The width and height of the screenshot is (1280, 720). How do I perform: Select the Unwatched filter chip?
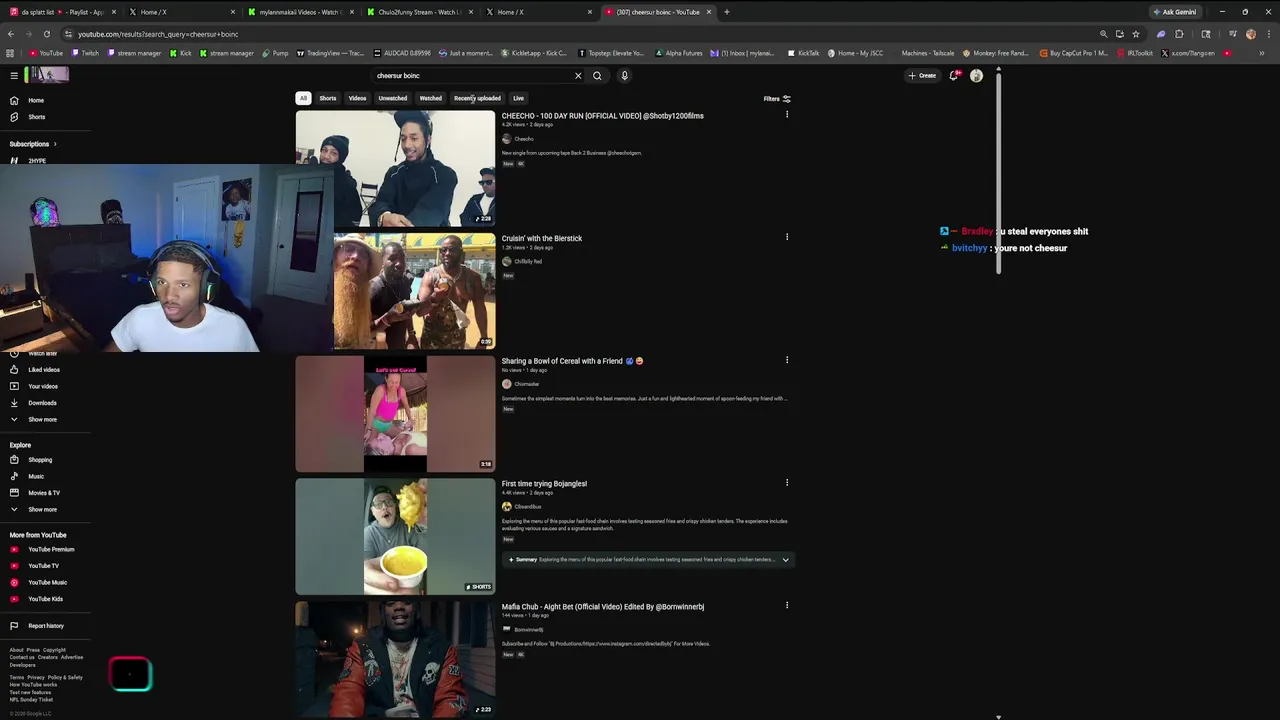click(393, 98)
